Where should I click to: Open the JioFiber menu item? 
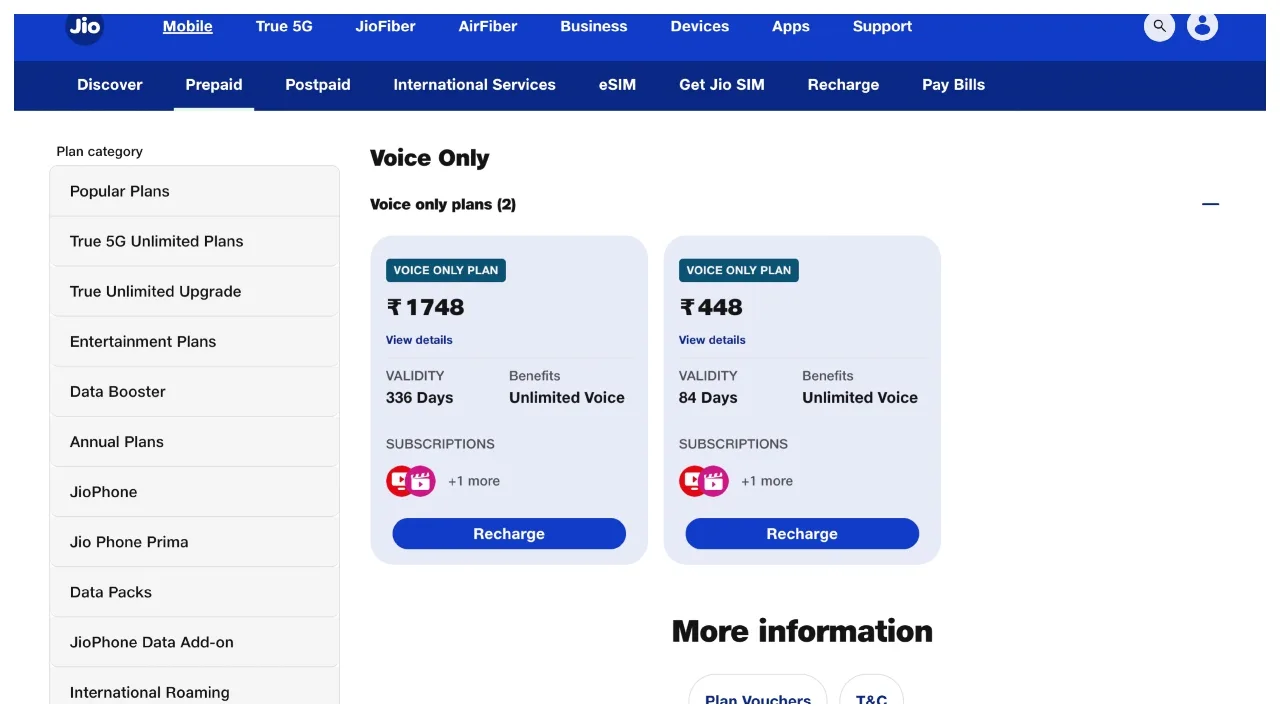pyautogui.click(x=385, y=27)
